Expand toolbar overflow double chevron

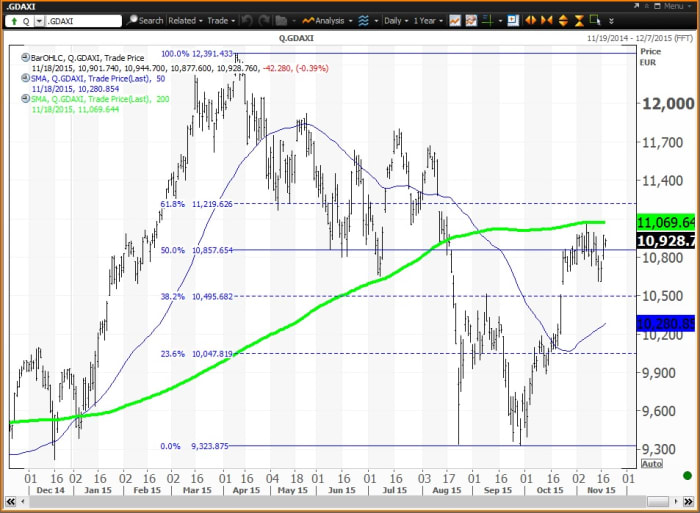pos(611,21)
